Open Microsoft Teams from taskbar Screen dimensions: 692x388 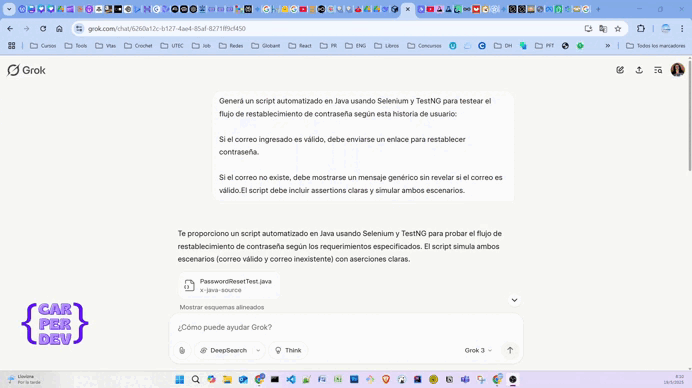click(x=465, y=380)
